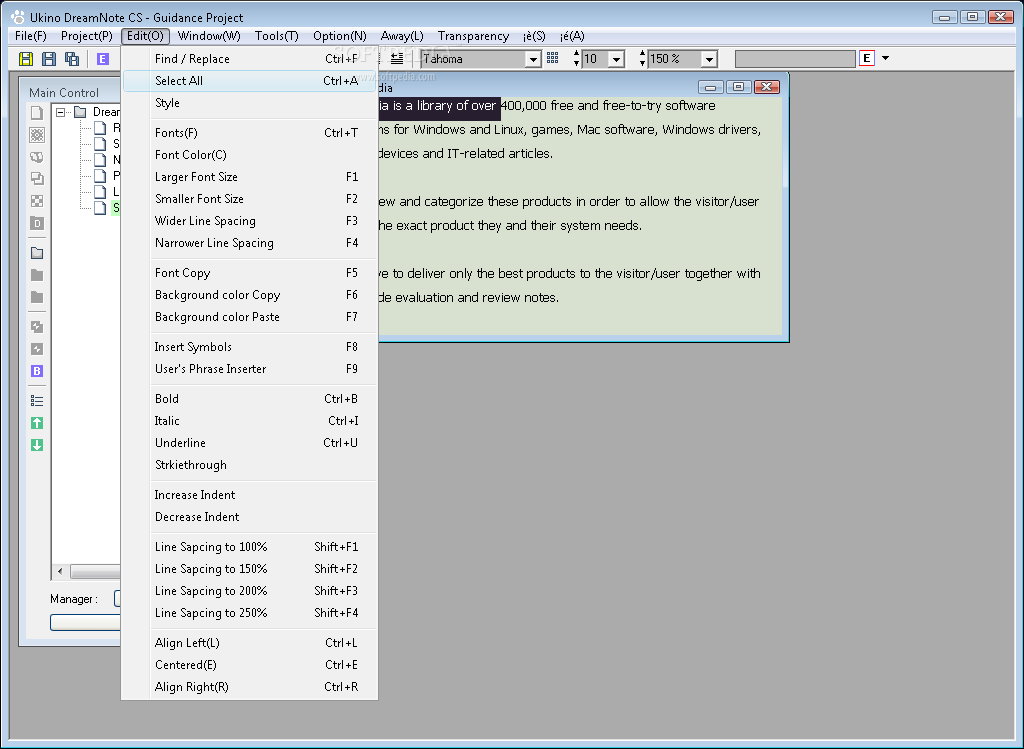Click Background color Copy
This screenshot has width=1024, height=749.
pyautogui.click(x=249, y=295)
